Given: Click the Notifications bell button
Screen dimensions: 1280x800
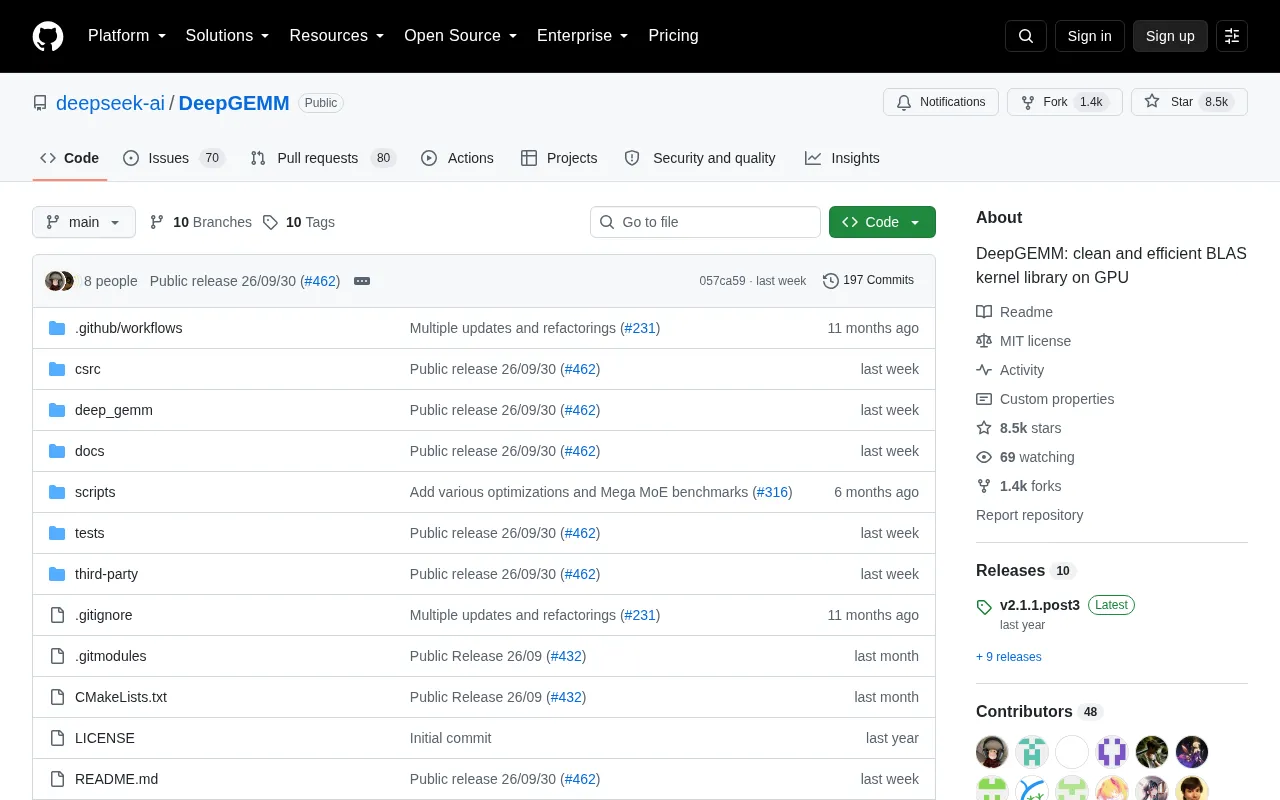Looking at the screenshot, I should click(941, 102).
